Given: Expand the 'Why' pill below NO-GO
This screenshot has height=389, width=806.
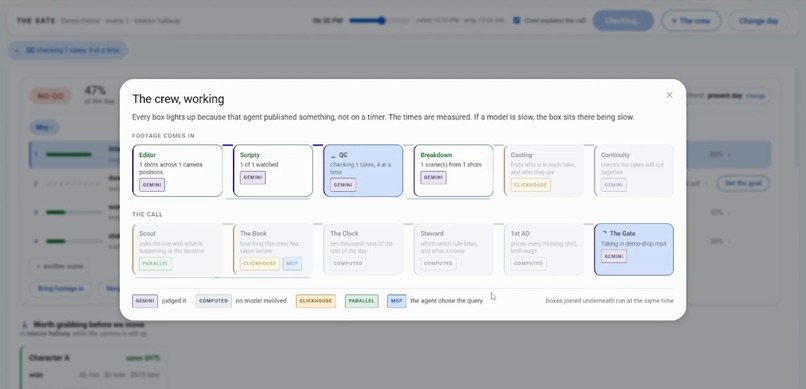Looking at the screenshot, I should 44,127.
